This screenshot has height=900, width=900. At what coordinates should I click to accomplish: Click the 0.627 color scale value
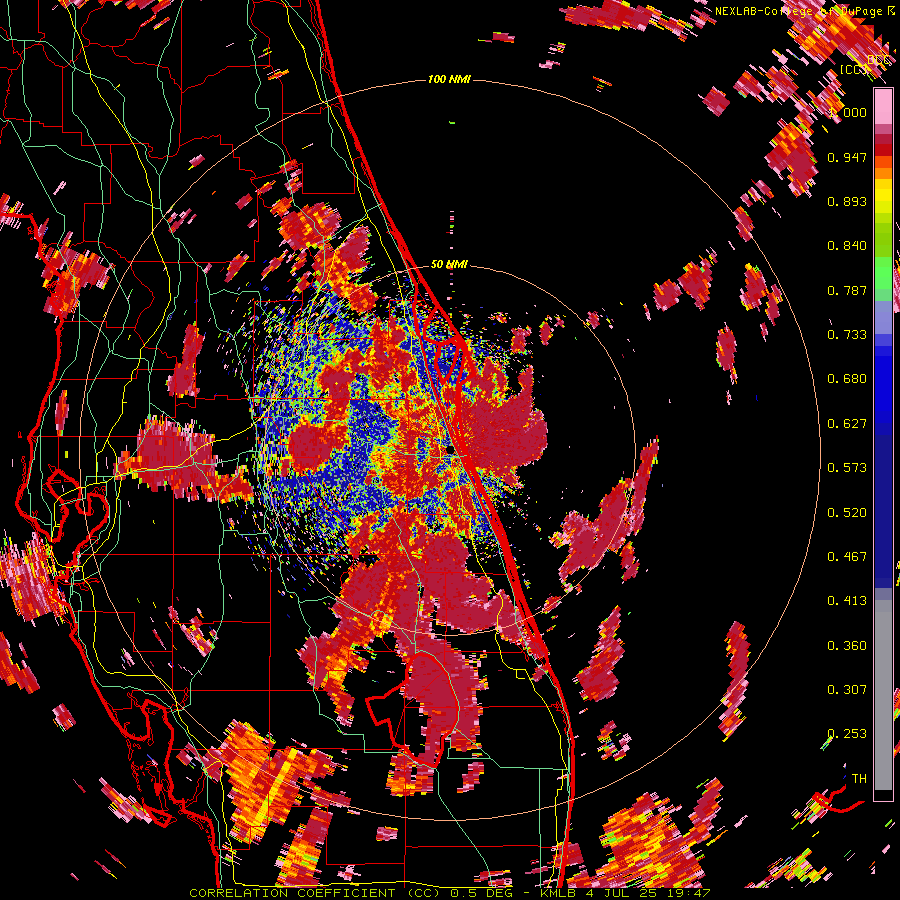(x=847, y=424)
